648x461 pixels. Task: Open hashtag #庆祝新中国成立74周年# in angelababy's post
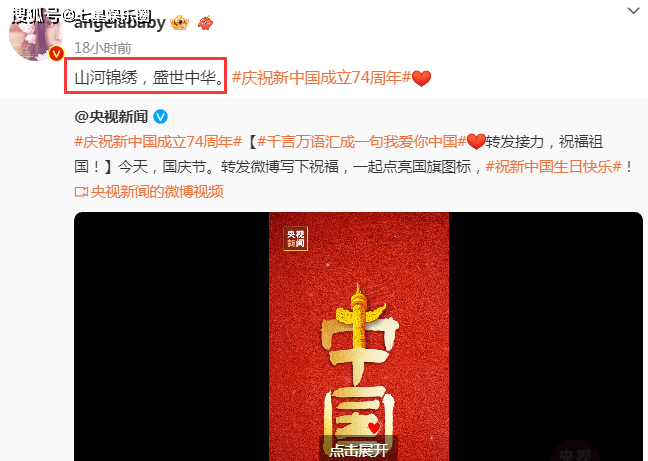click(321, 78)
